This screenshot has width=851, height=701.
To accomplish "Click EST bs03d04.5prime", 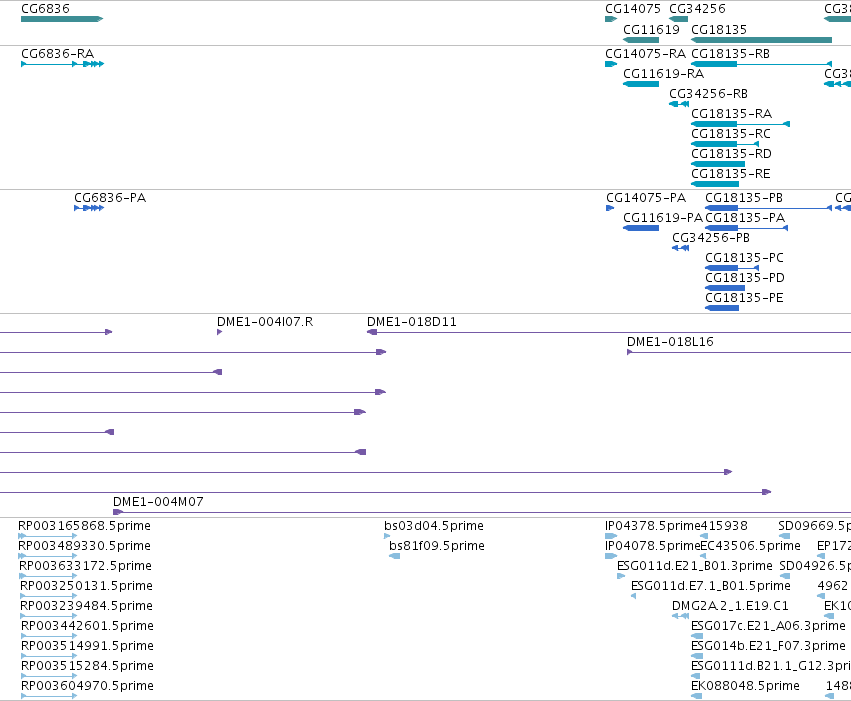I will click(x=387, y=536).
